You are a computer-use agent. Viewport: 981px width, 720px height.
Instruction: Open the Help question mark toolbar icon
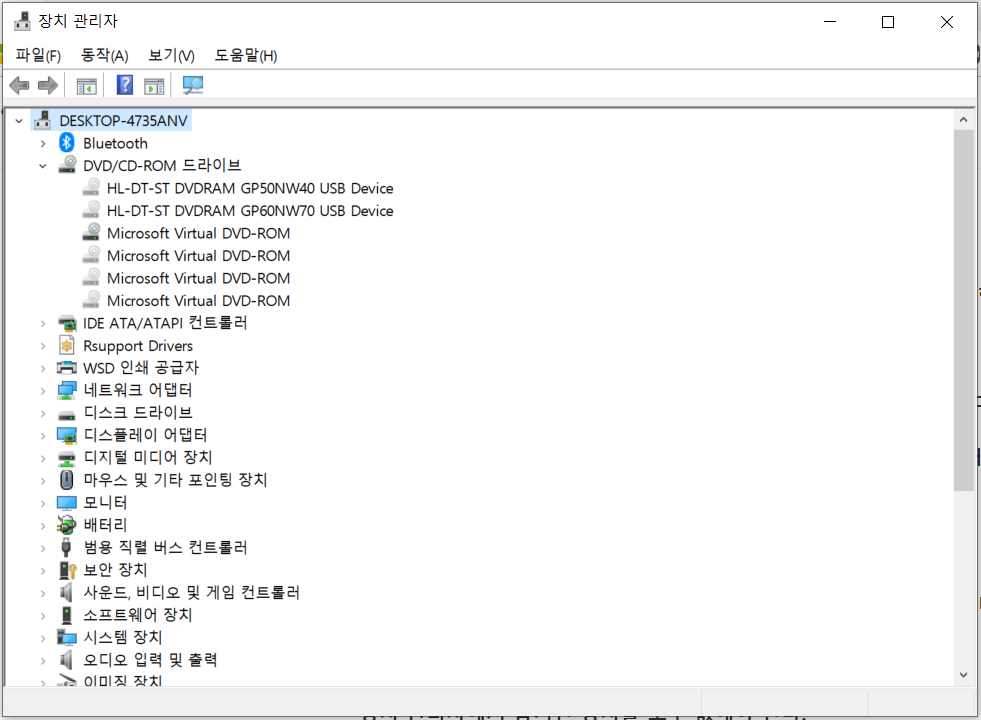(125, 85)
